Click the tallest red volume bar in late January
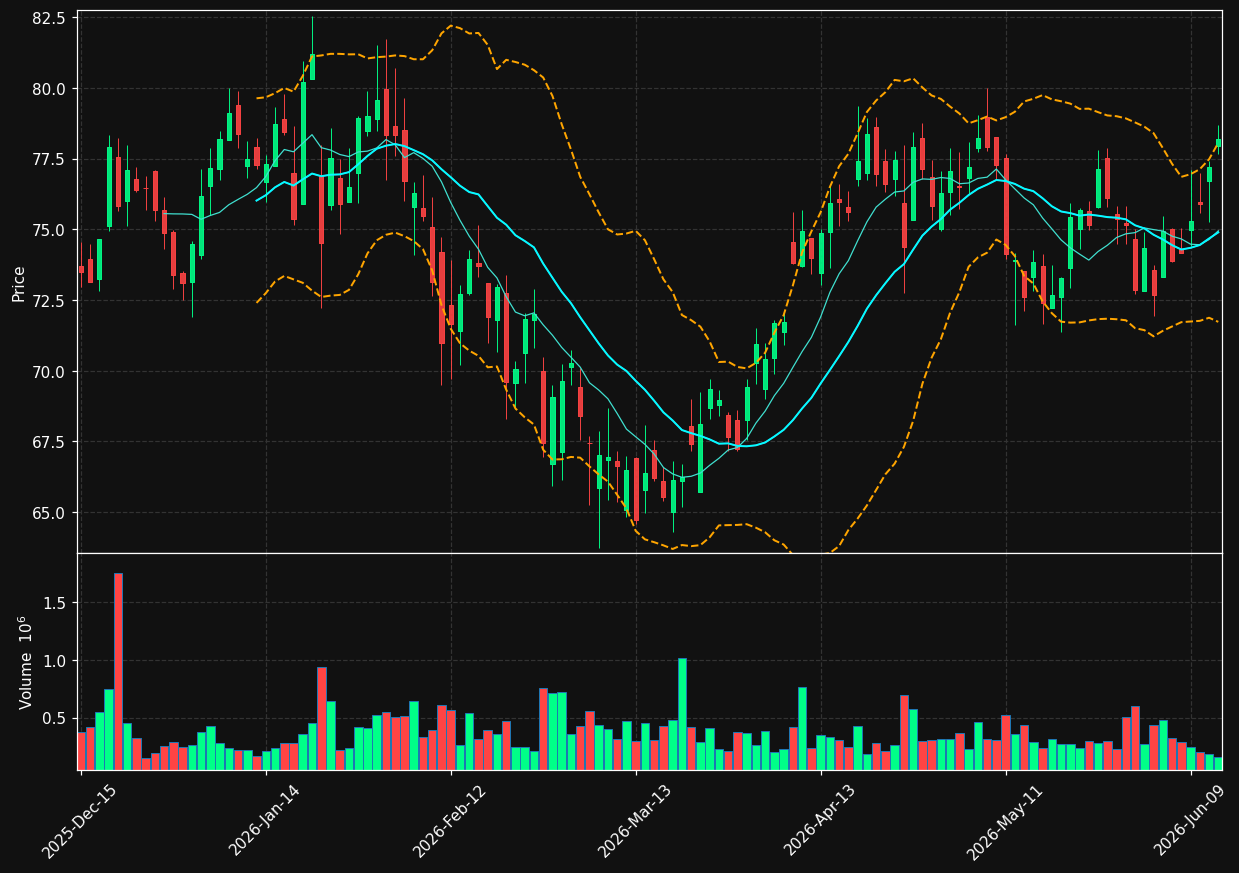The image size is (1239, 873). 321,718
